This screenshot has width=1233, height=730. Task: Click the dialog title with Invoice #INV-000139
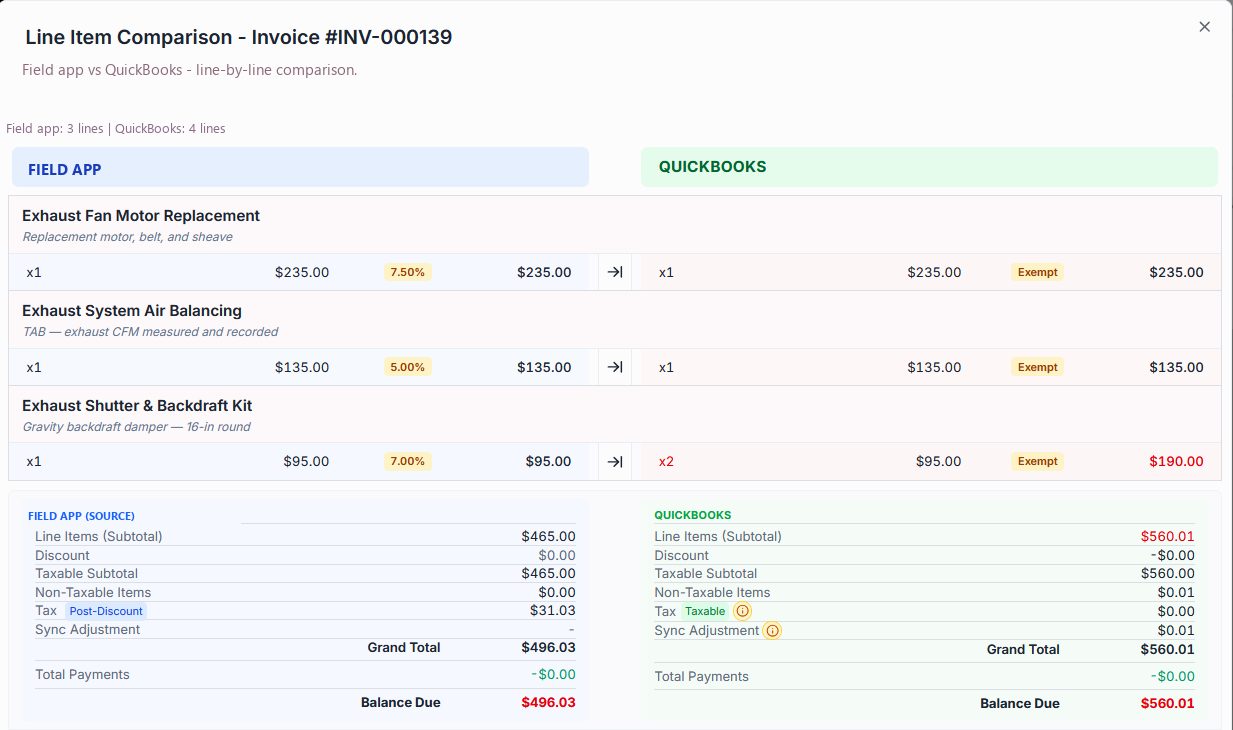239,37
